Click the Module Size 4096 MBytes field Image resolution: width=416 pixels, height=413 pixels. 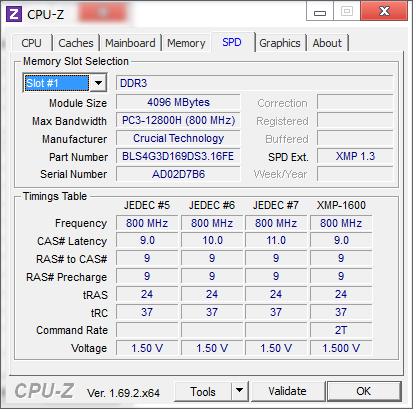[x=178, y=102]
